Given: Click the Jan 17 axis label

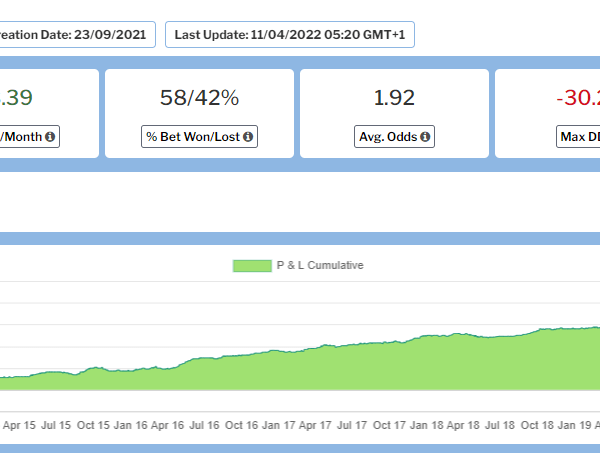Looking at the screenshot, I should click(279, 425).
